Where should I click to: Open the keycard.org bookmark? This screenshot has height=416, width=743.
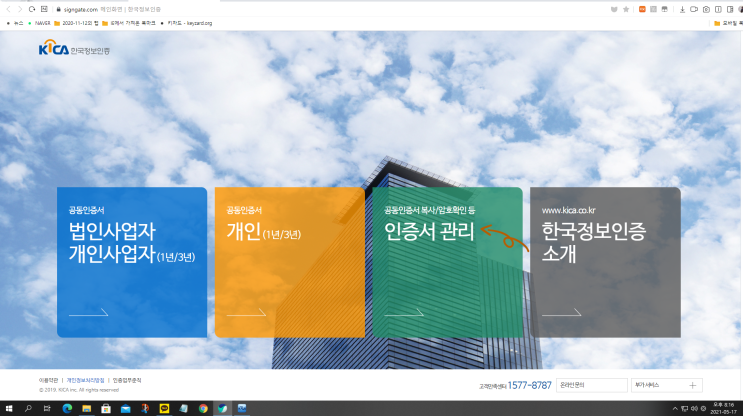point(186,23)
